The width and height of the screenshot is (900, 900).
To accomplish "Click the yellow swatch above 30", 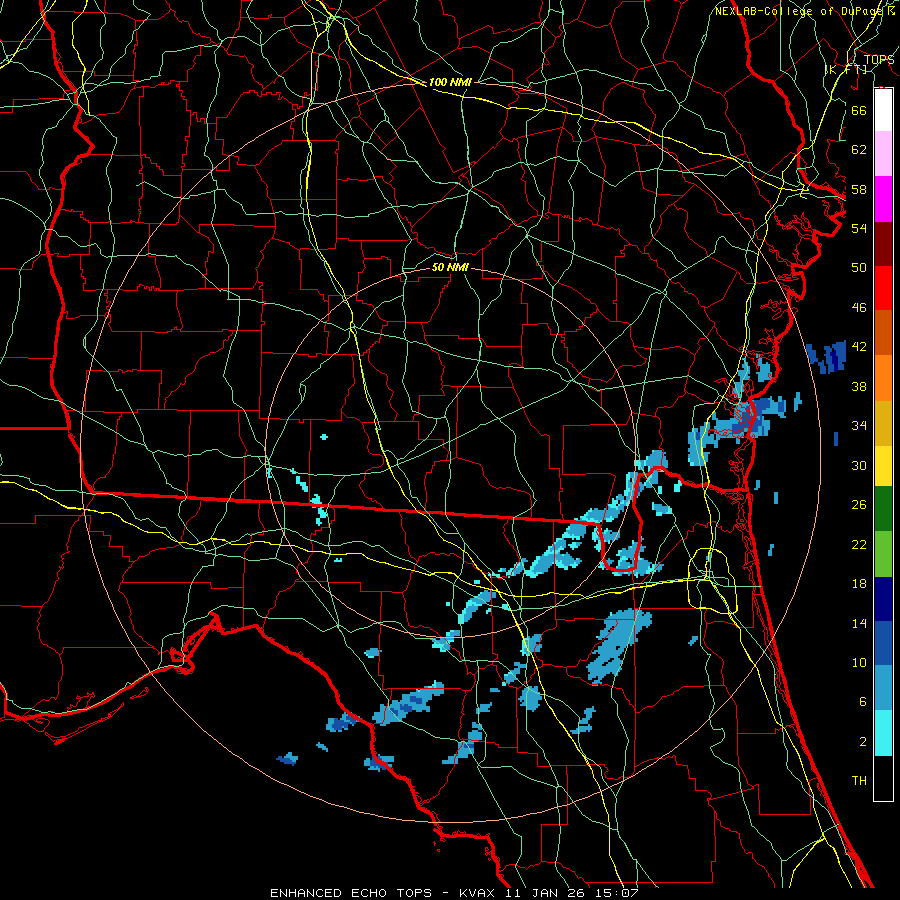I will tap(883, 466).
